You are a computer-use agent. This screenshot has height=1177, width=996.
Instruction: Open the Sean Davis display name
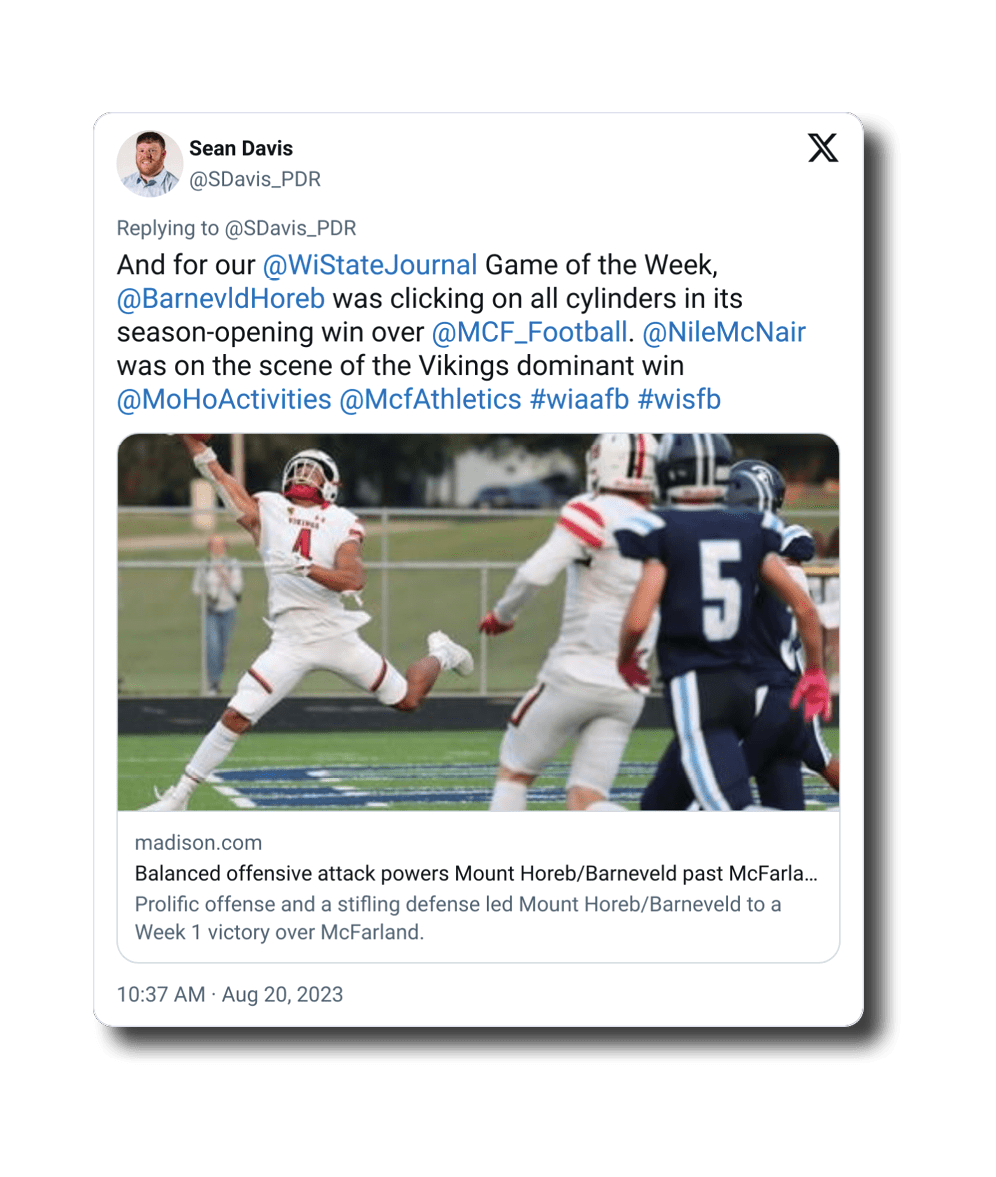click(x=241, y=149)
